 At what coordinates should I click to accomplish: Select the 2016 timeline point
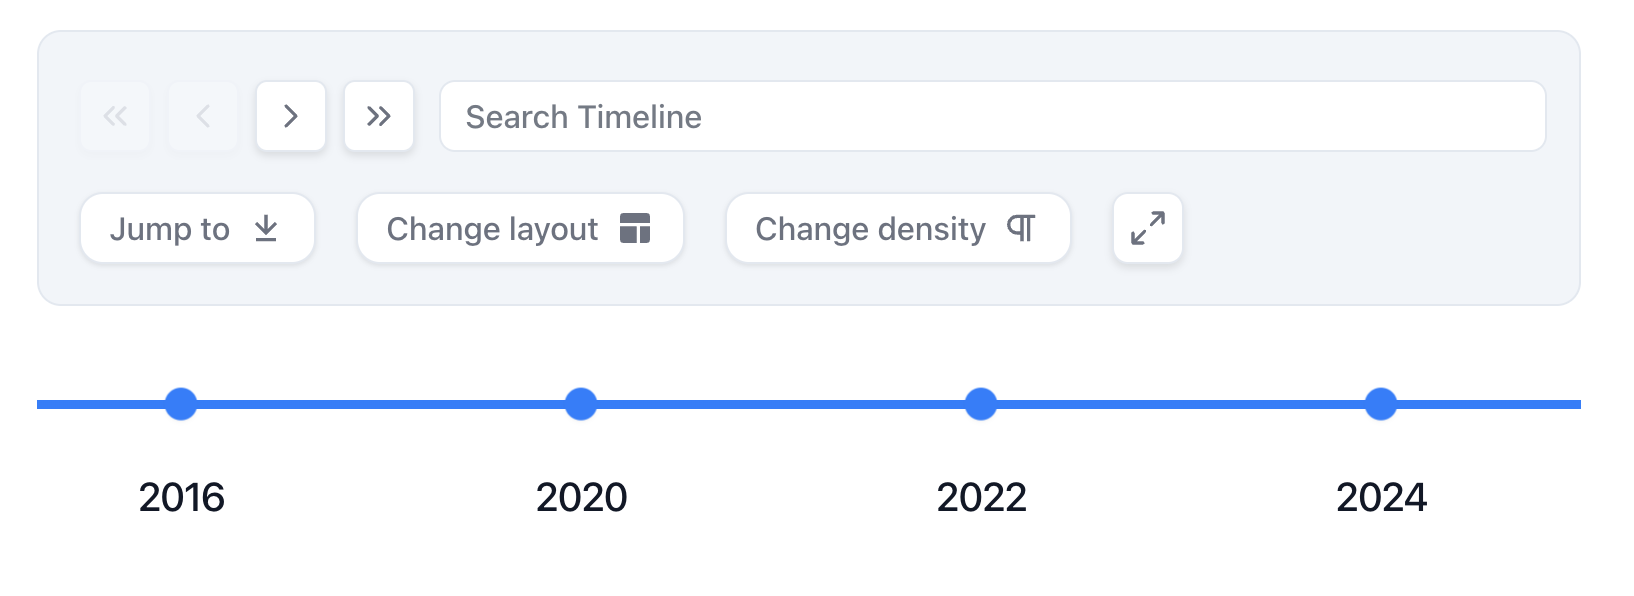[181, 404]
